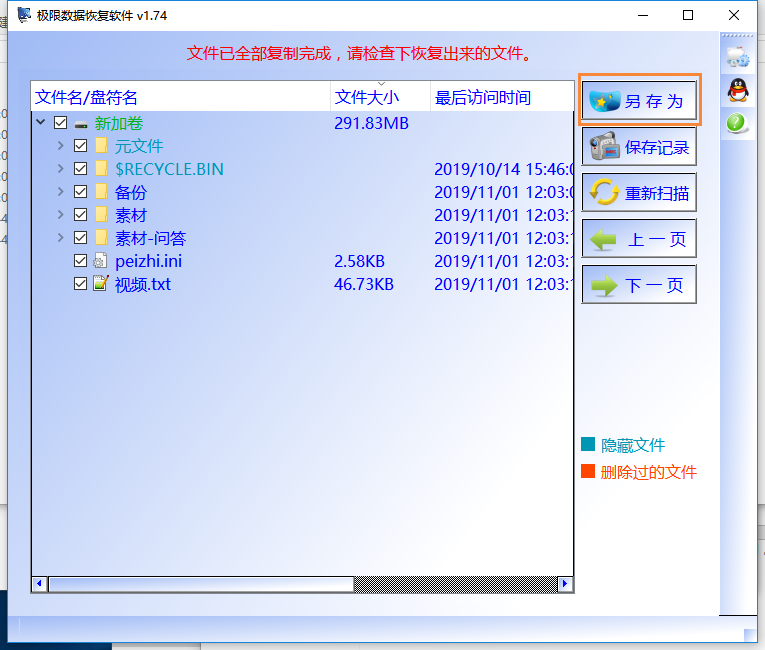Uncheck the 元文件 checkbox

click(x=81, y=145)
